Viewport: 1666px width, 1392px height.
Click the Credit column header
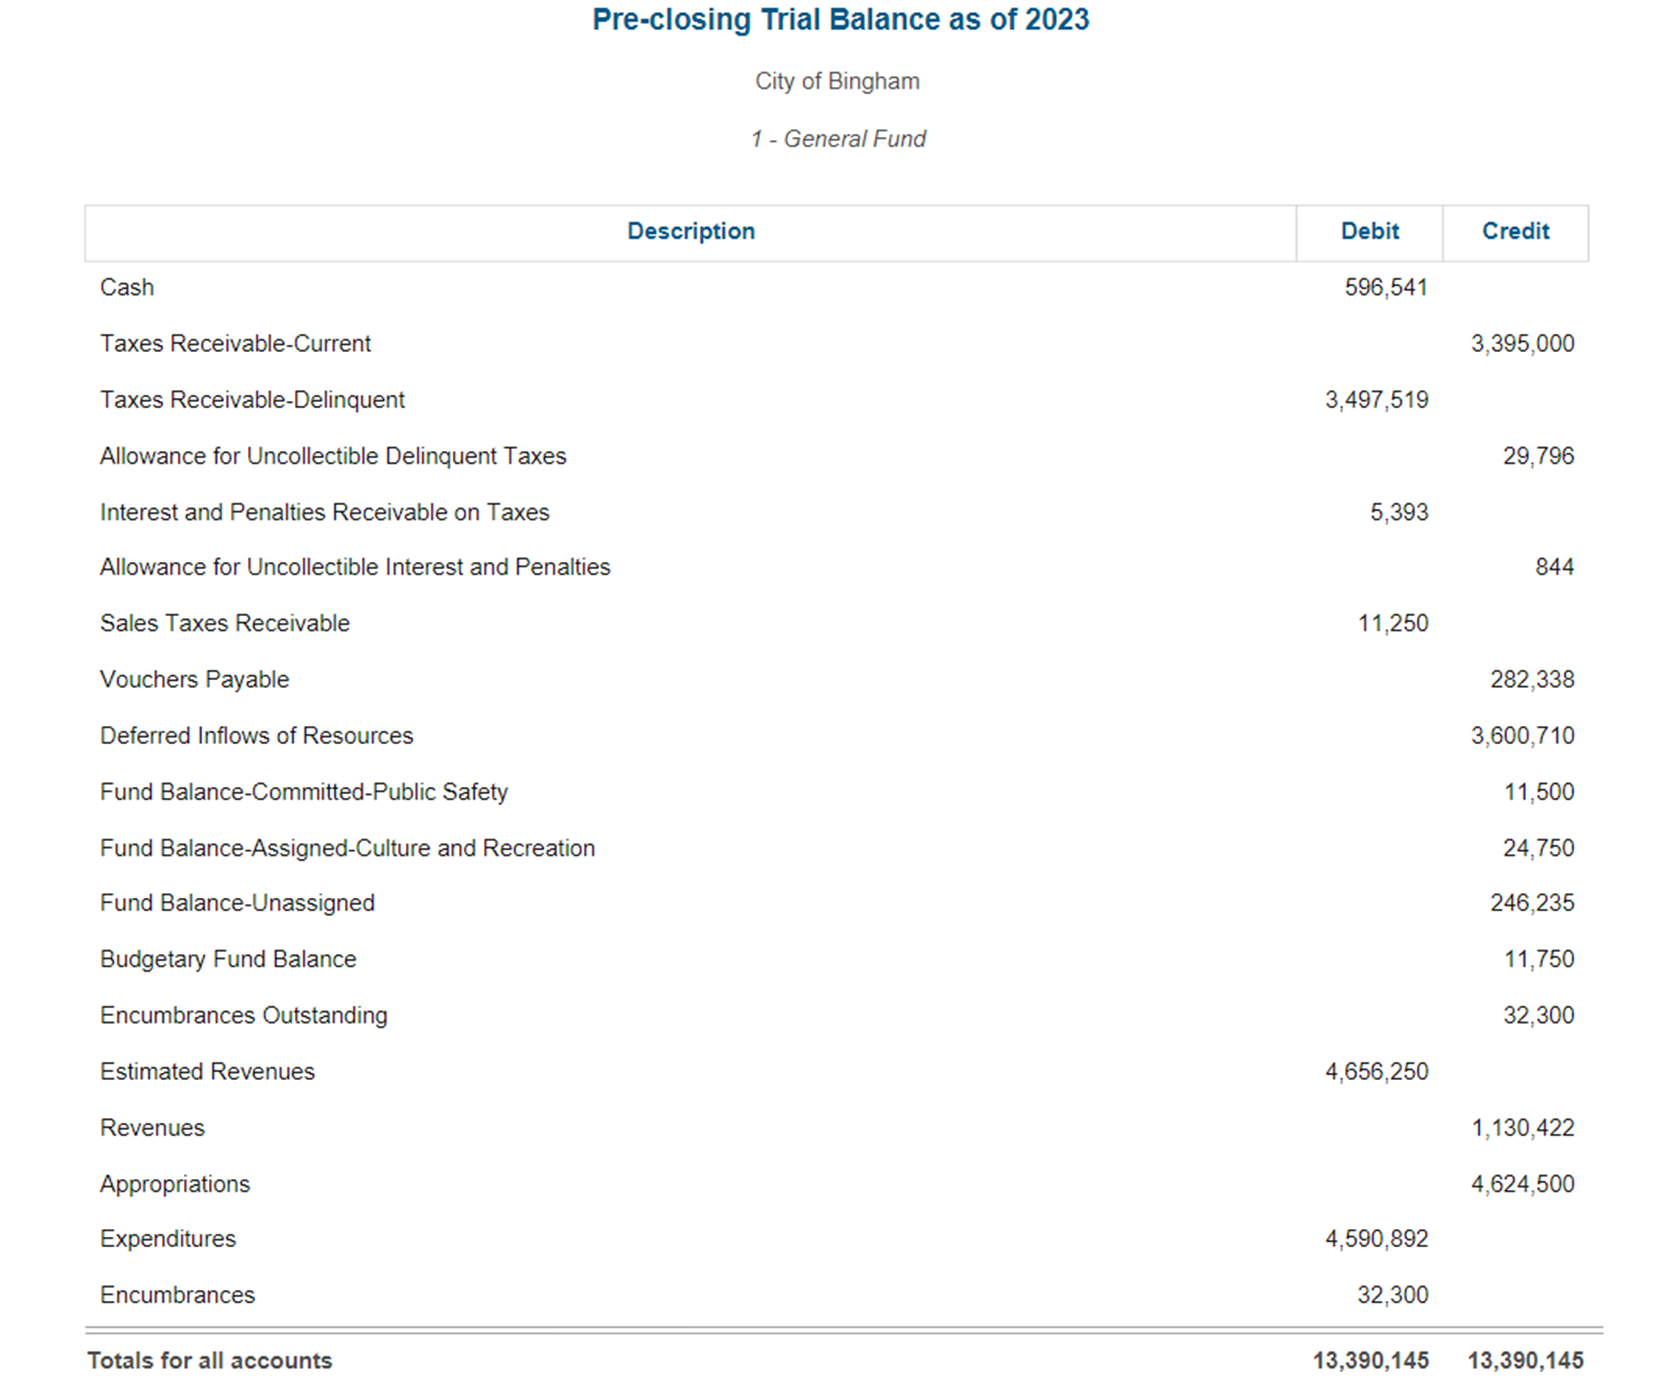1515,231
